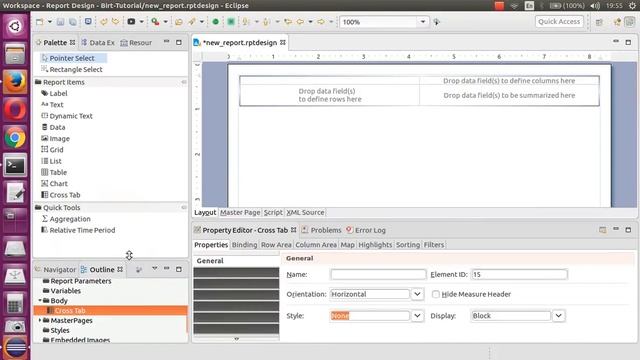Select the Dynamic Text palette item
The width and height of the screenshot is (640, 360).
(67, 116)
